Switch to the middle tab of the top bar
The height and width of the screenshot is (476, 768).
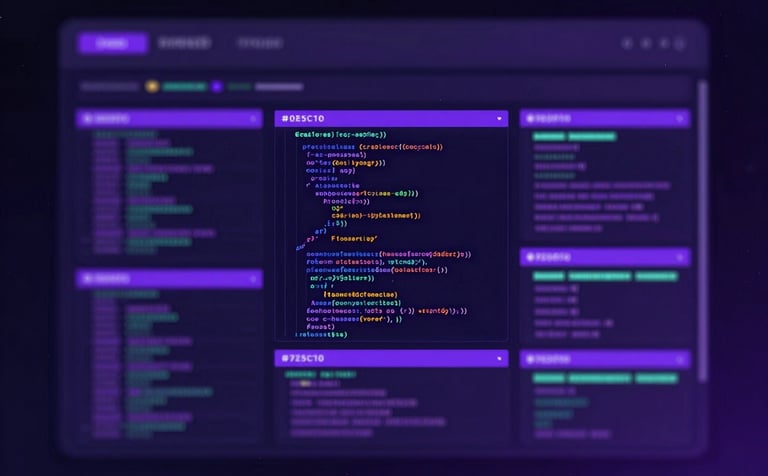pos(185,43)
